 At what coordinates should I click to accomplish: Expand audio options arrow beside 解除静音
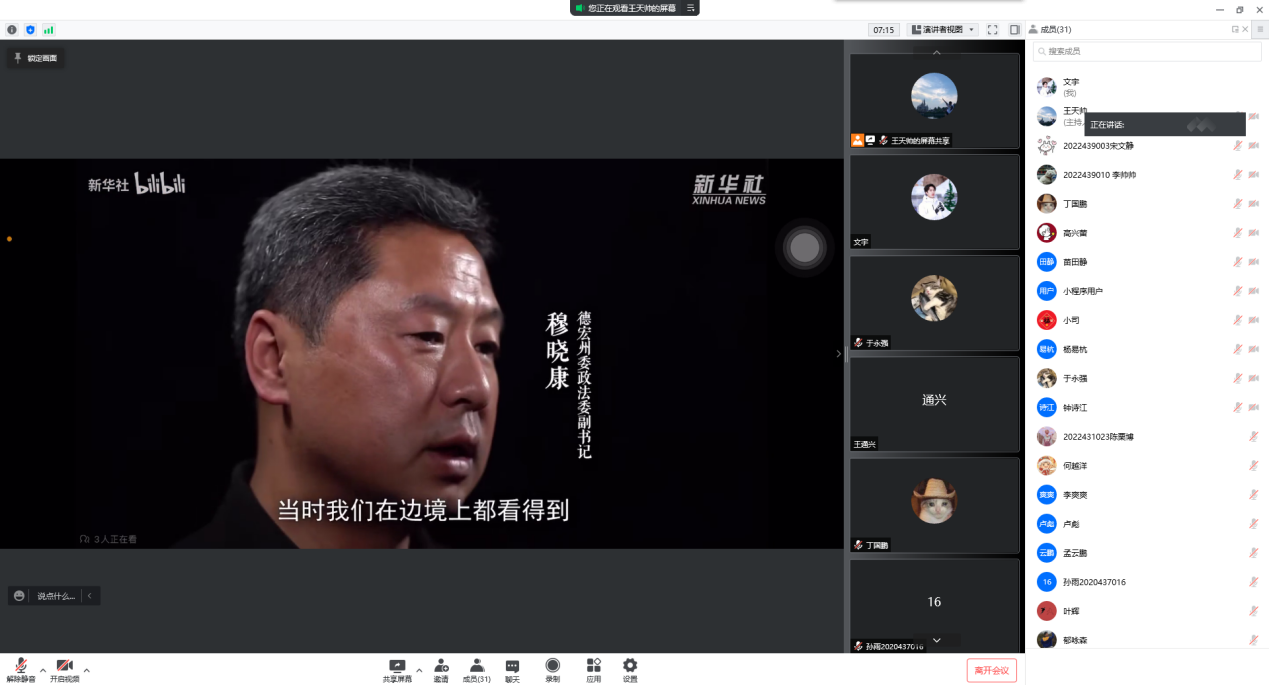point(42,669)
